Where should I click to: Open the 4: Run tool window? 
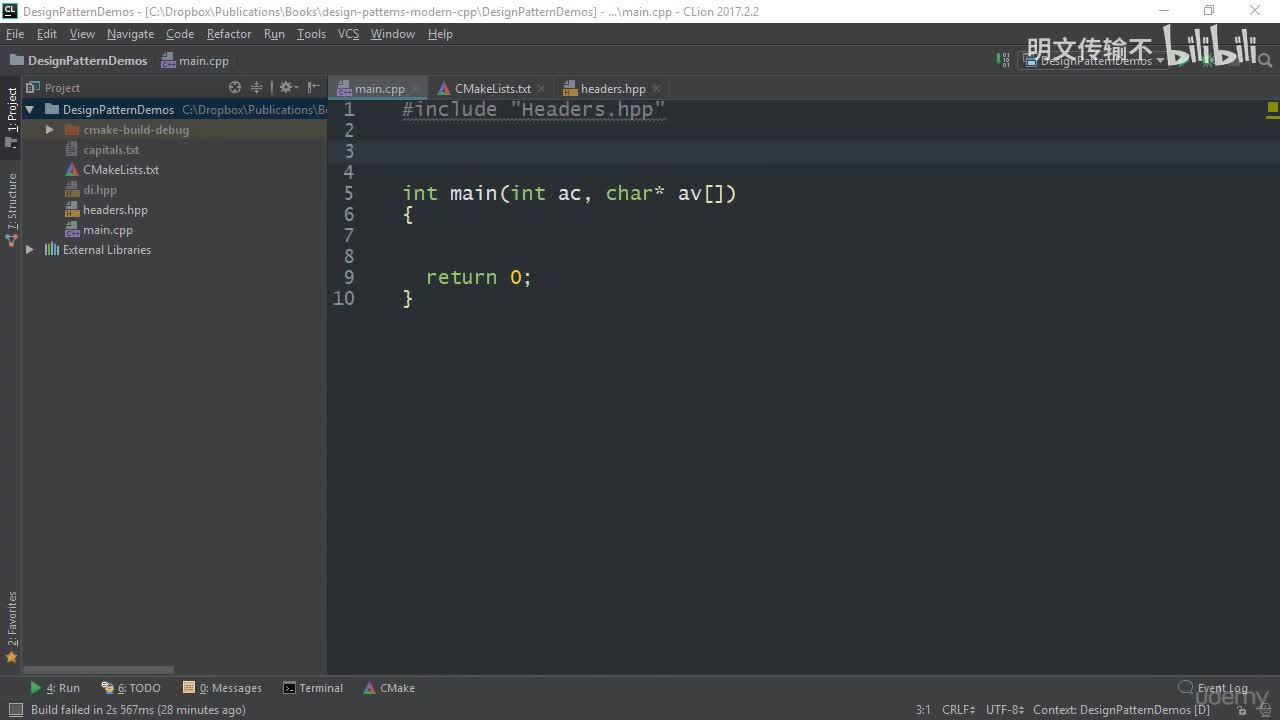[55, 688]
